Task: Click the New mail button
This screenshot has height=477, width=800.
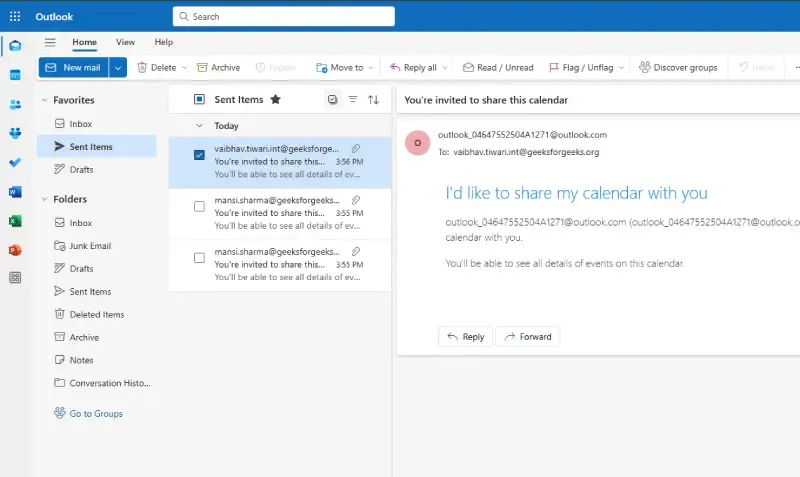Action: click(x=73, y=67)
